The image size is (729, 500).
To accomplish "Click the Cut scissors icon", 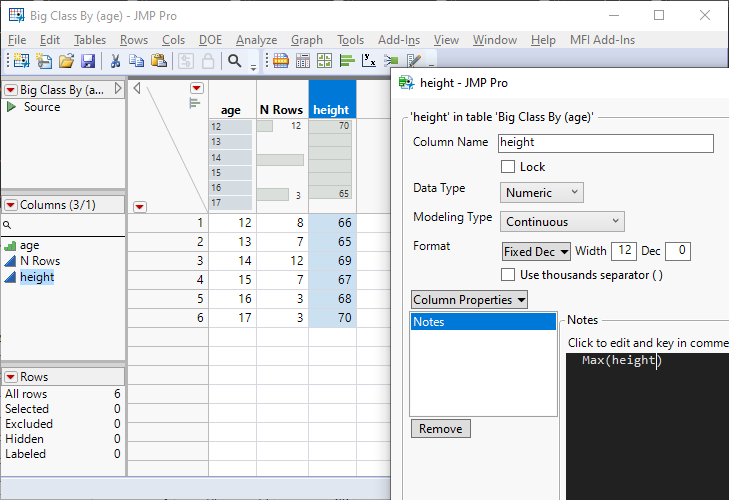I will [x=115, y=60].
